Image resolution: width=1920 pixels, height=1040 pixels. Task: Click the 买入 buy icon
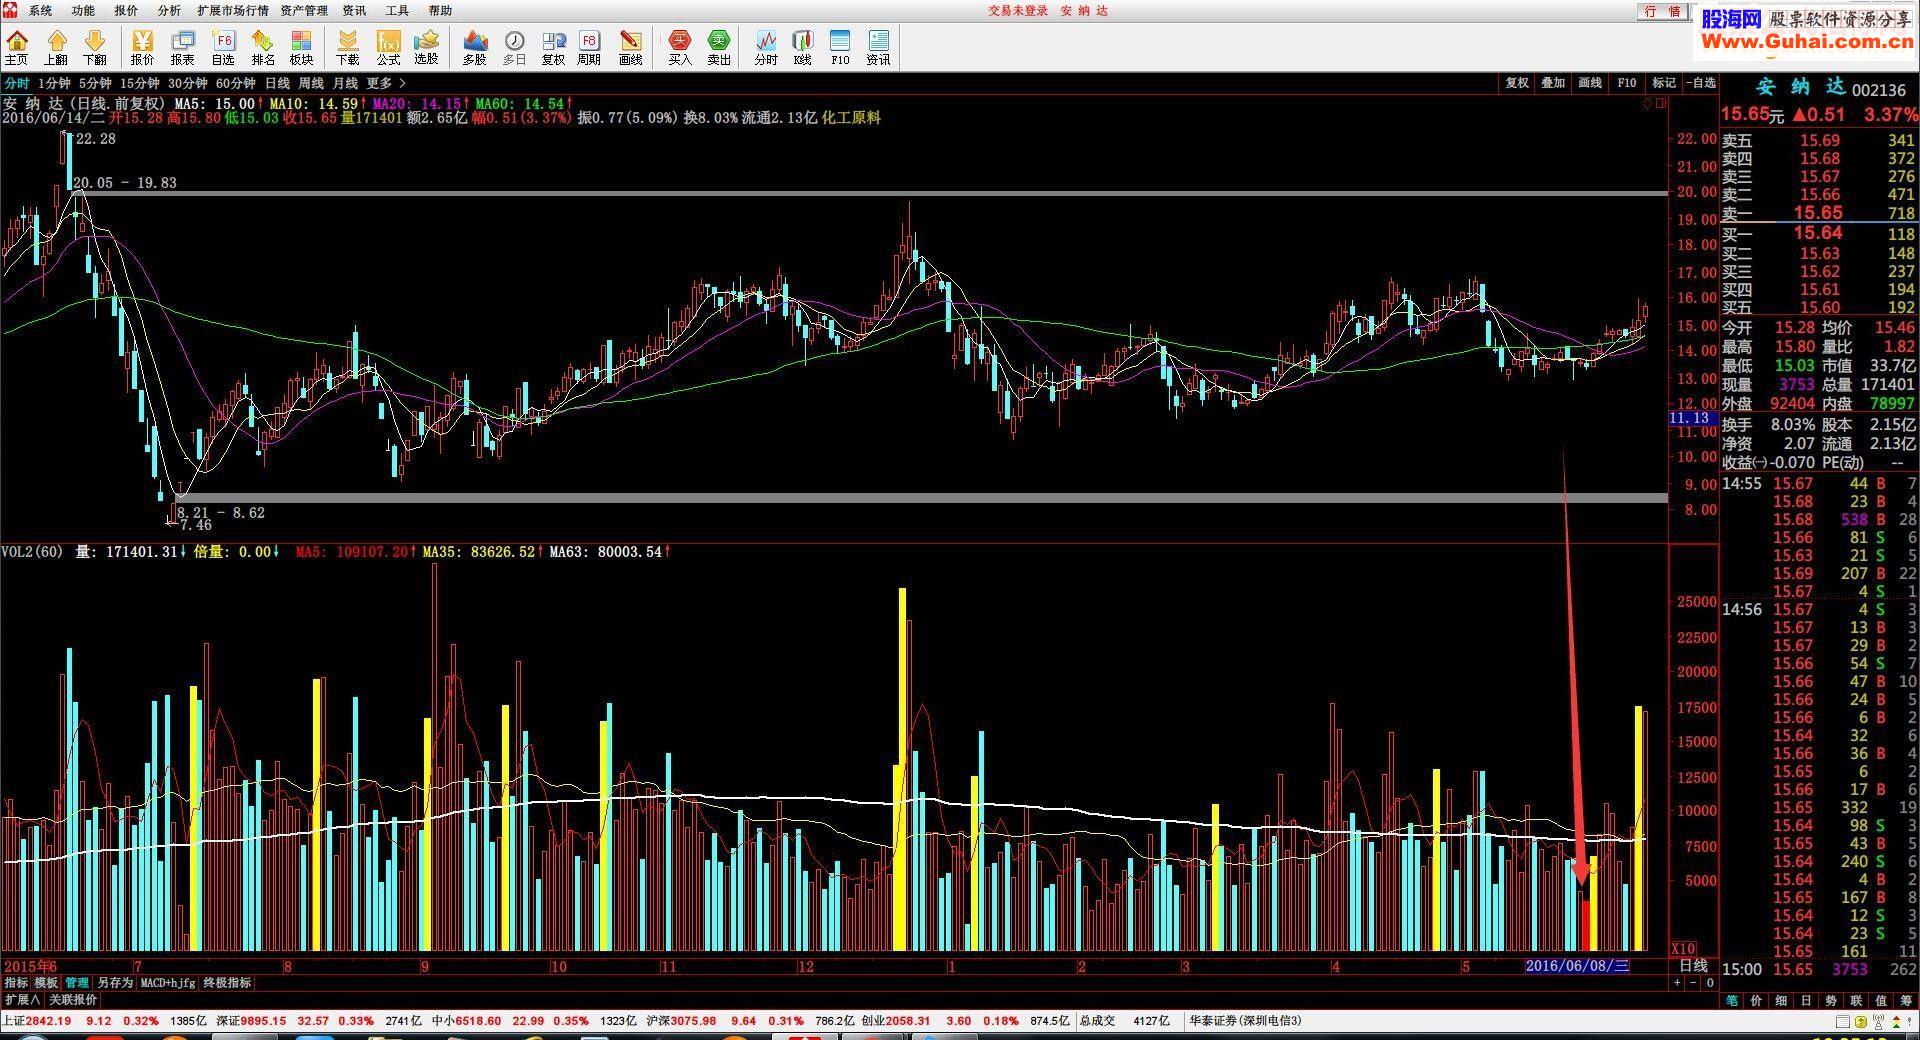point(680,47)
